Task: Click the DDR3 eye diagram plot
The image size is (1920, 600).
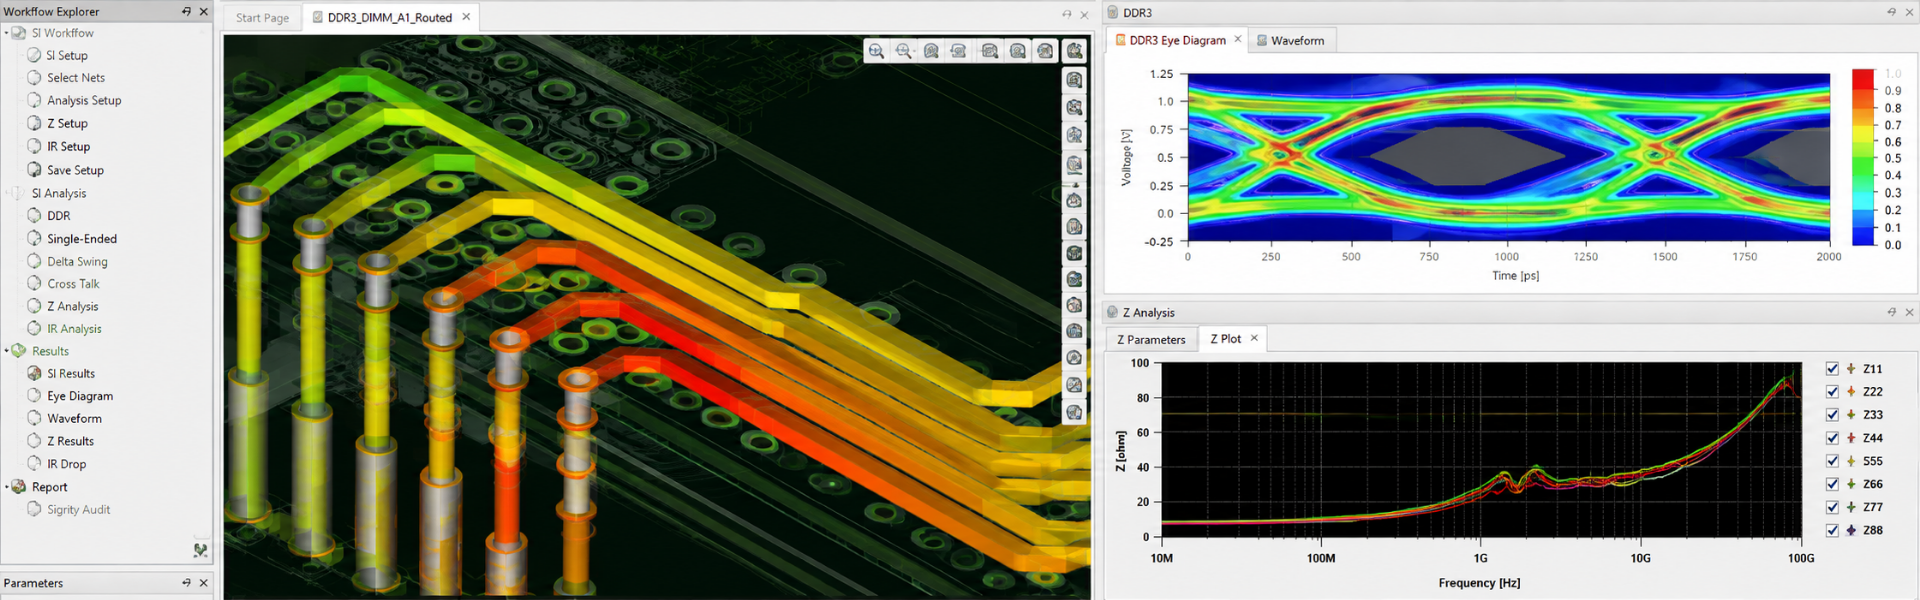Action: 1508,156
